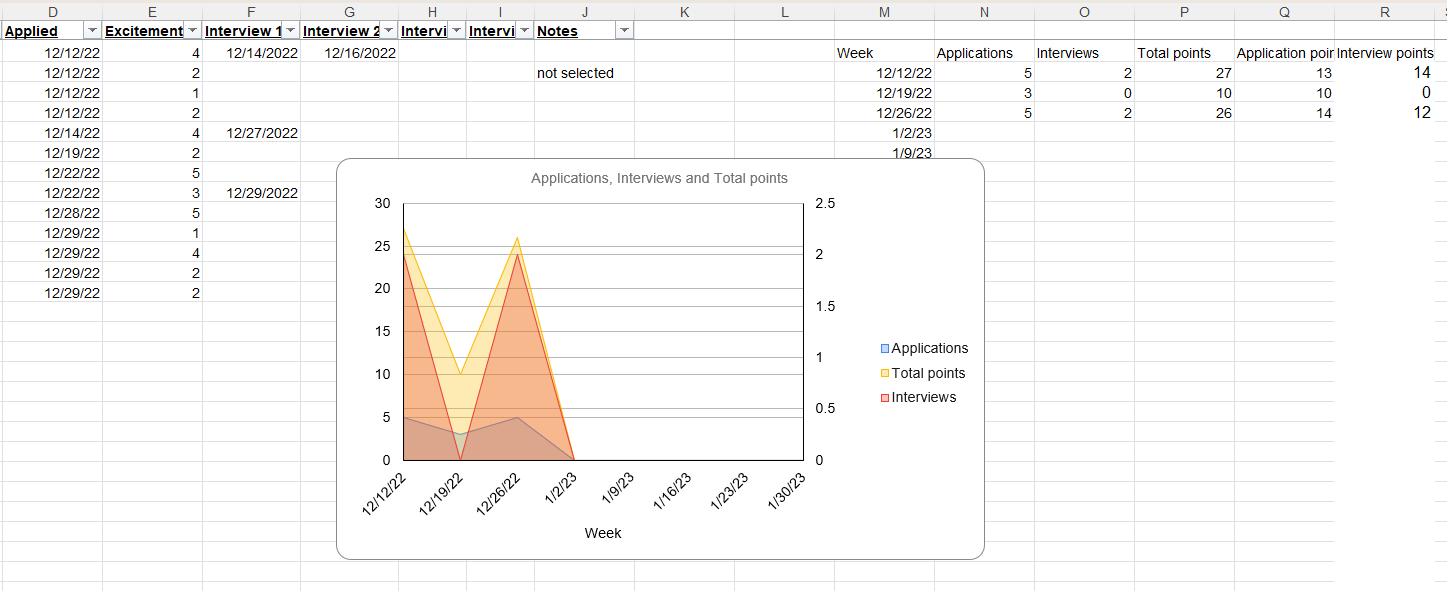Select the chart title text
The image size is (1447, 591).
(659, 178)
